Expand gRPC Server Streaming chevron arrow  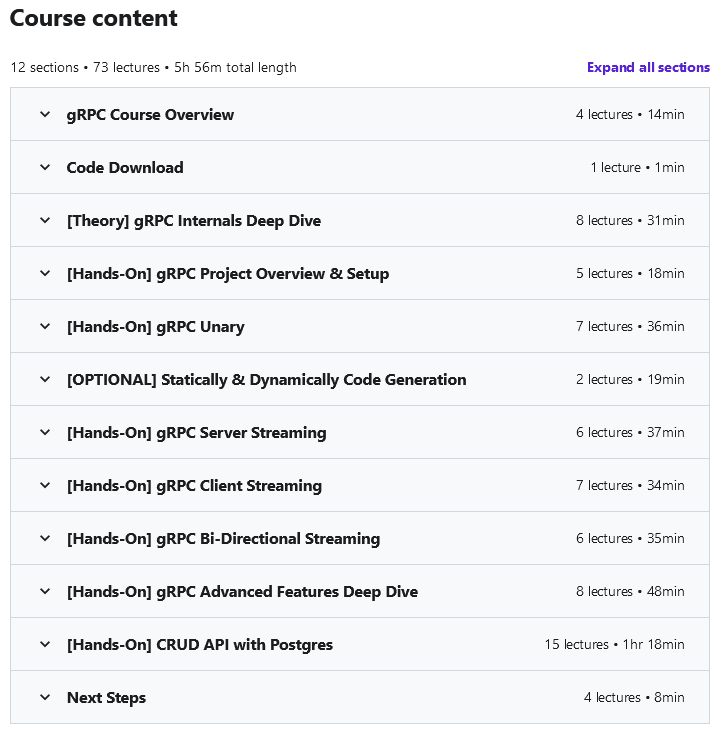[x=45, y=432]
